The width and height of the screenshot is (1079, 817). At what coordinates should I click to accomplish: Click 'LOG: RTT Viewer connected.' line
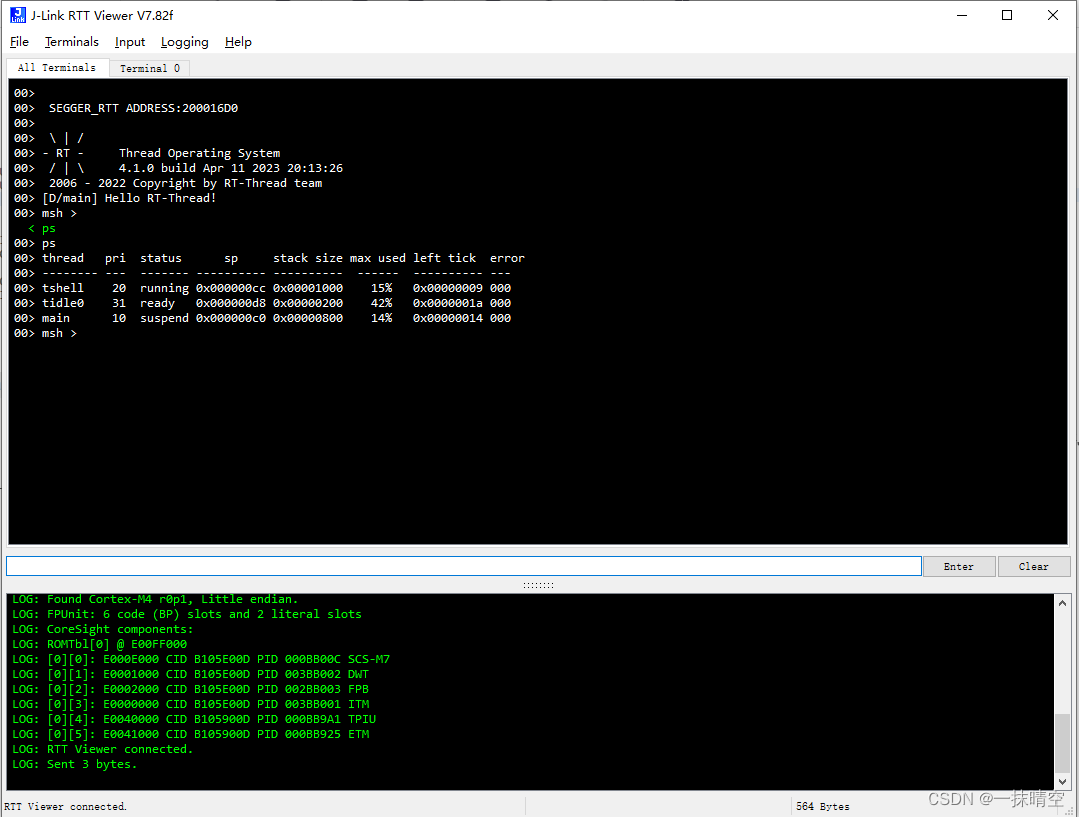pyautogui.click(x=103, y=750)
